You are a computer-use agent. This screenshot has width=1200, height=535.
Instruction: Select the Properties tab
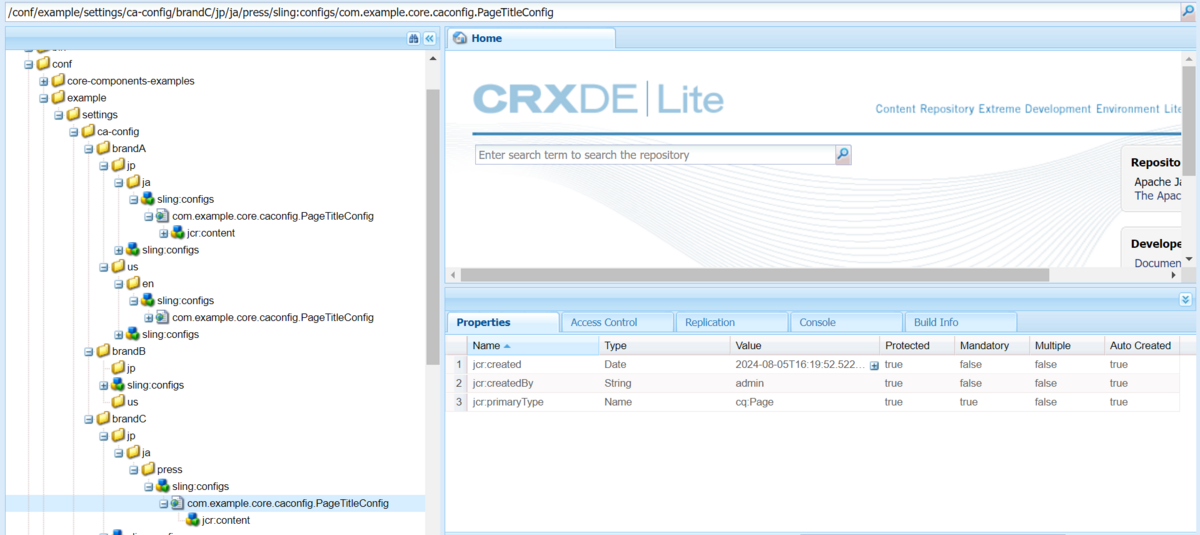point(503,322)
